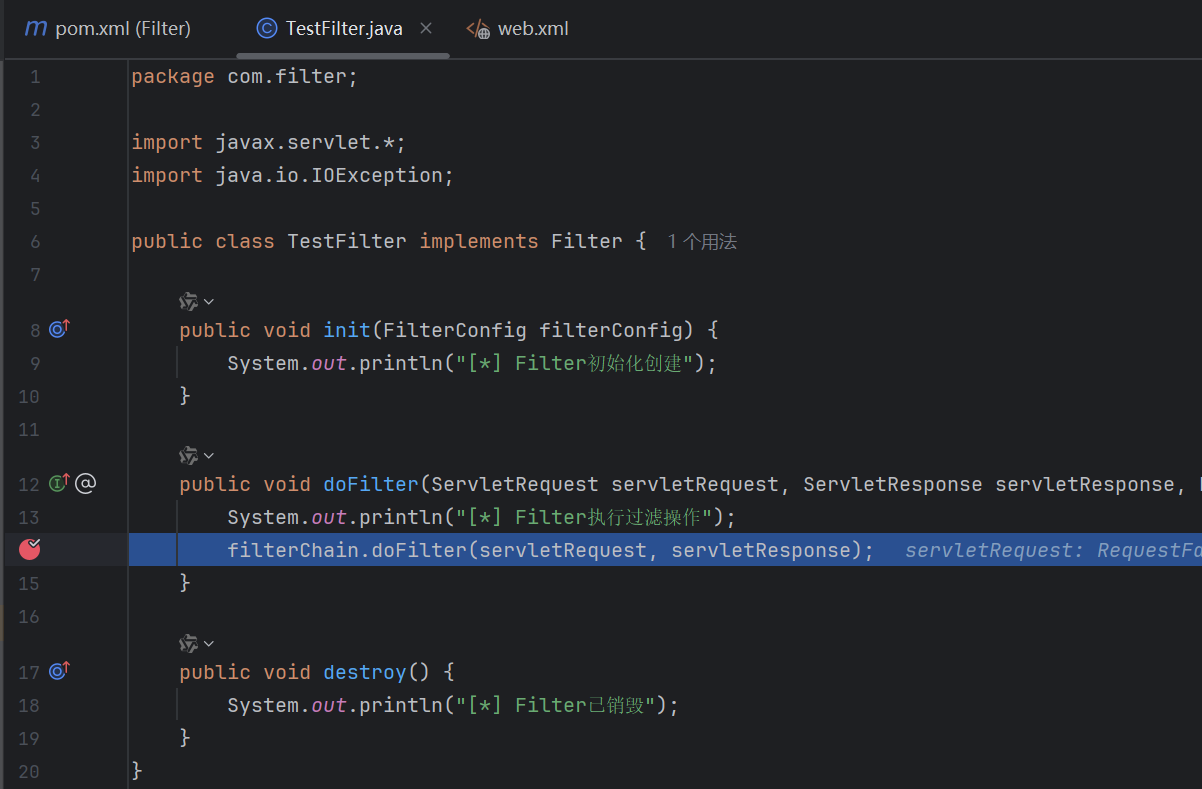Screen dimensions: 1202x789
Task: Click the Maven icon on pom.xml tab
Action: coord(36,28)
